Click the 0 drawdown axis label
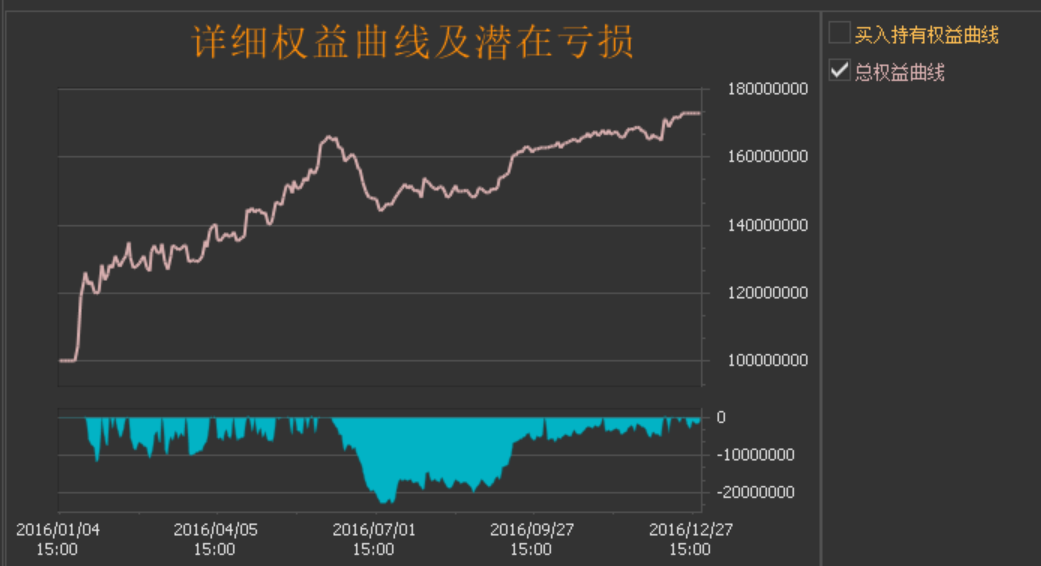Screen dimensions: 1041x566 pos(721,417)
